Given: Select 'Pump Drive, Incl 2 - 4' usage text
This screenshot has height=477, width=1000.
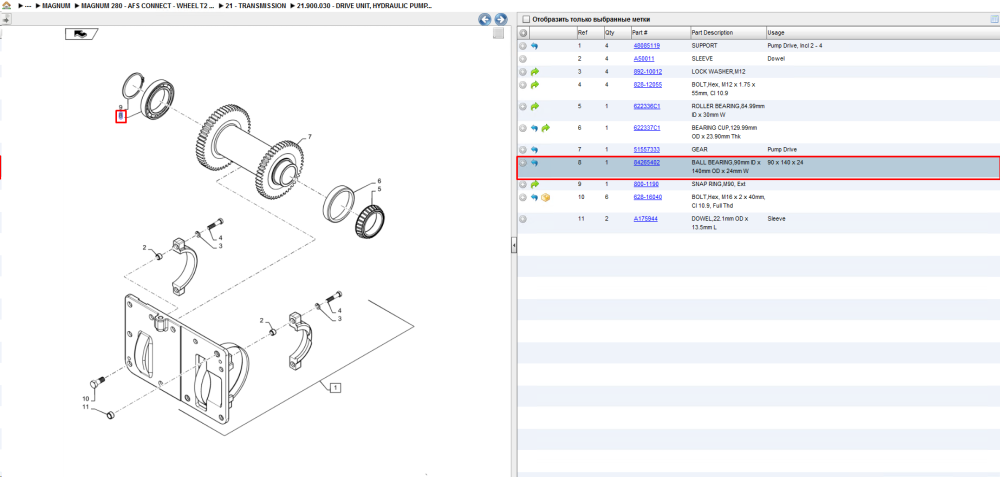Looking at the screenshot, I should [795, 46].
